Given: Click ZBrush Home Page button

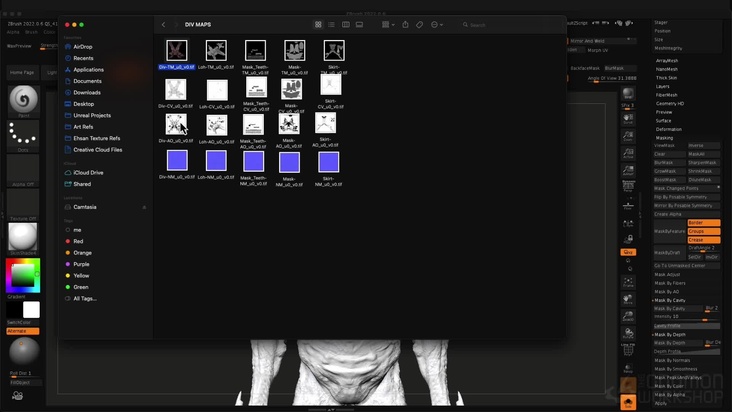Looking at the screenshot, I should pyautogui.click(x=22, y=72).
